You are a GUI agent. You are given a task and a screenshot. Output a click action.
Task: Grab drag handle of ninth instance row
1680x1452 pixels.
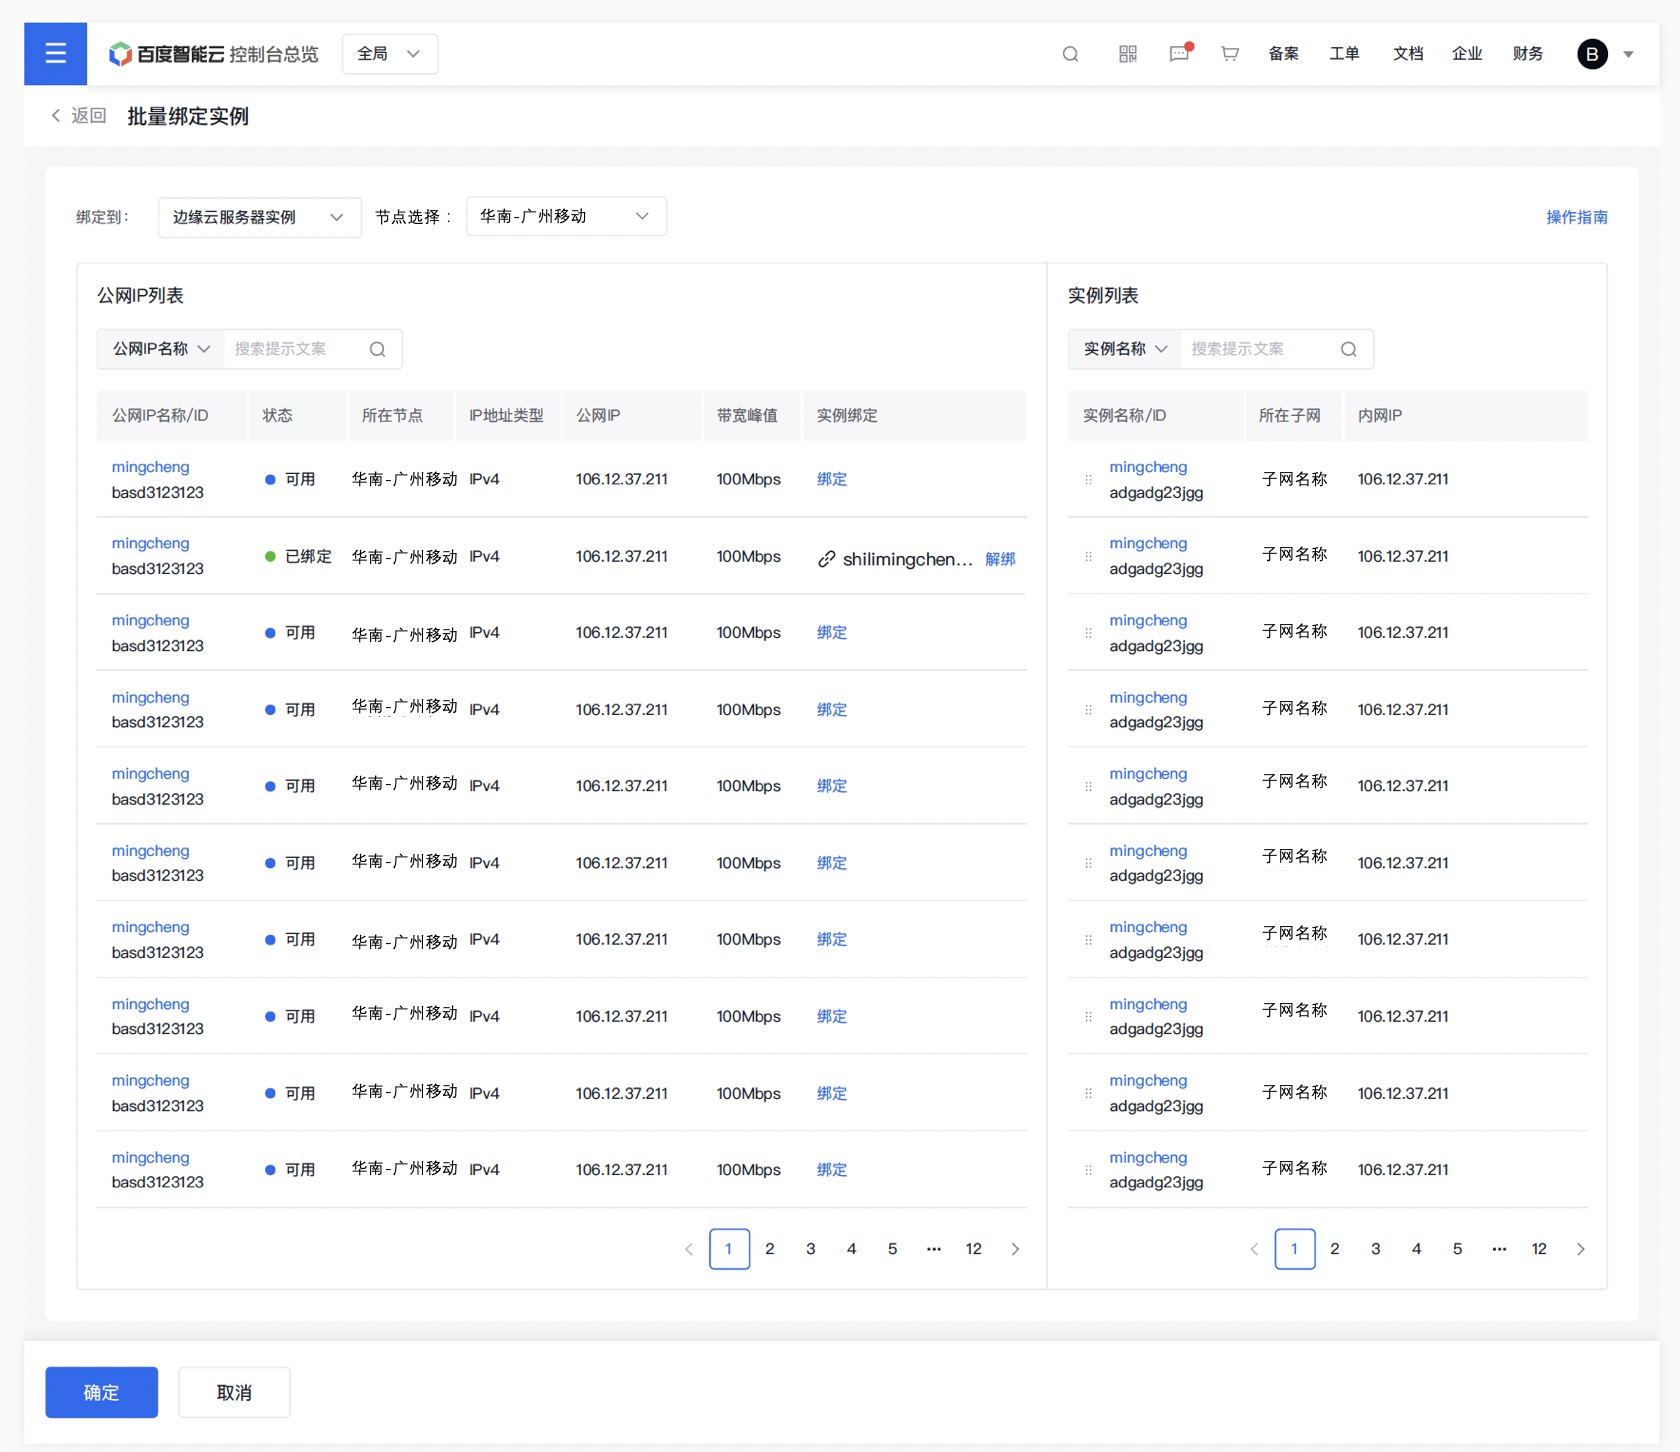point(1089,1094)
